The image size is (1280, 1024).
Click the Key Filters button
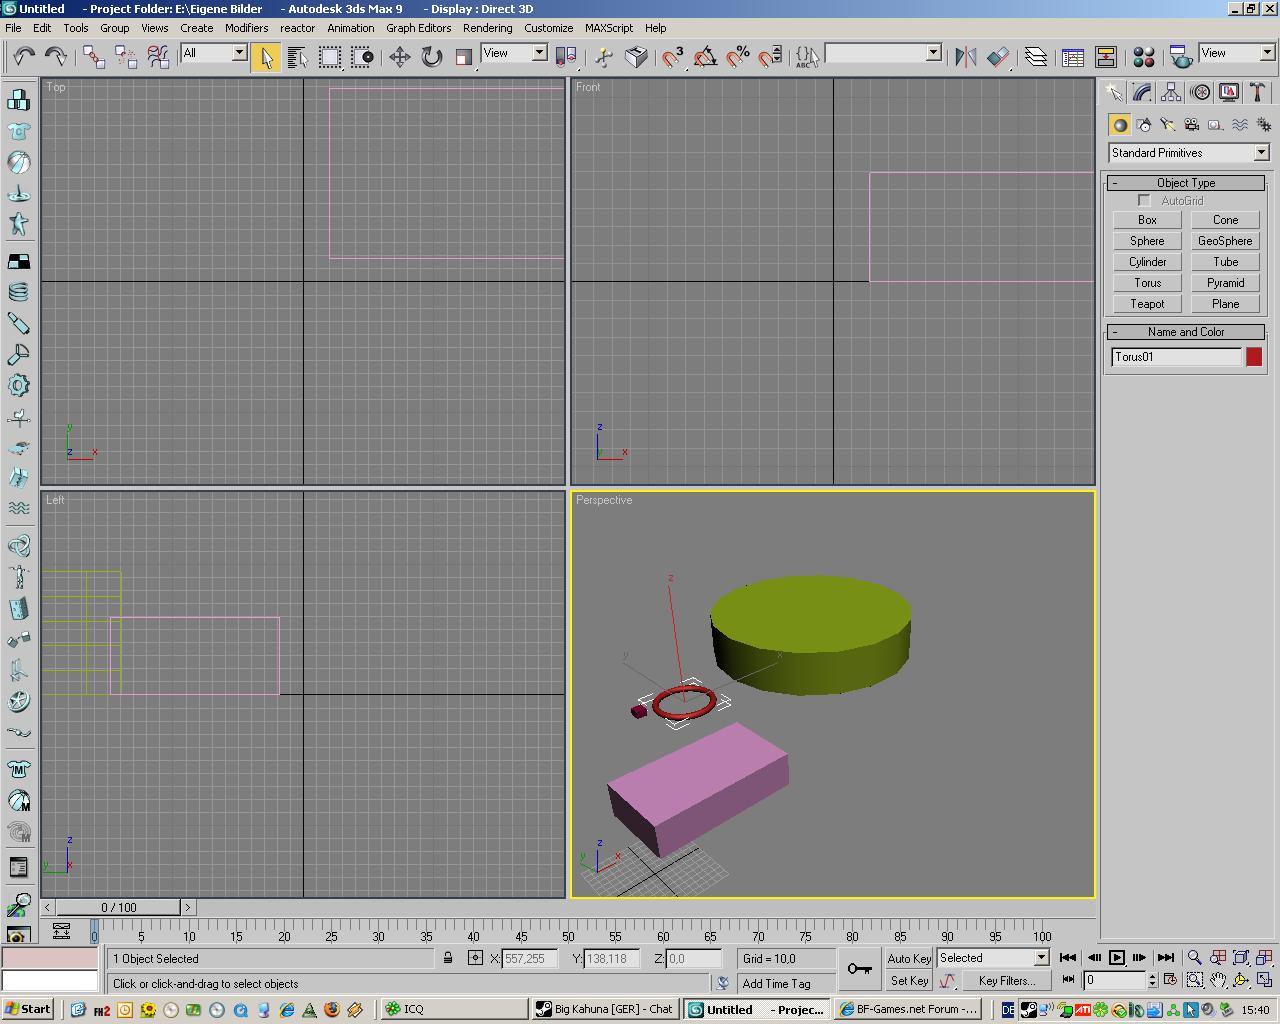pos(1006,981)
